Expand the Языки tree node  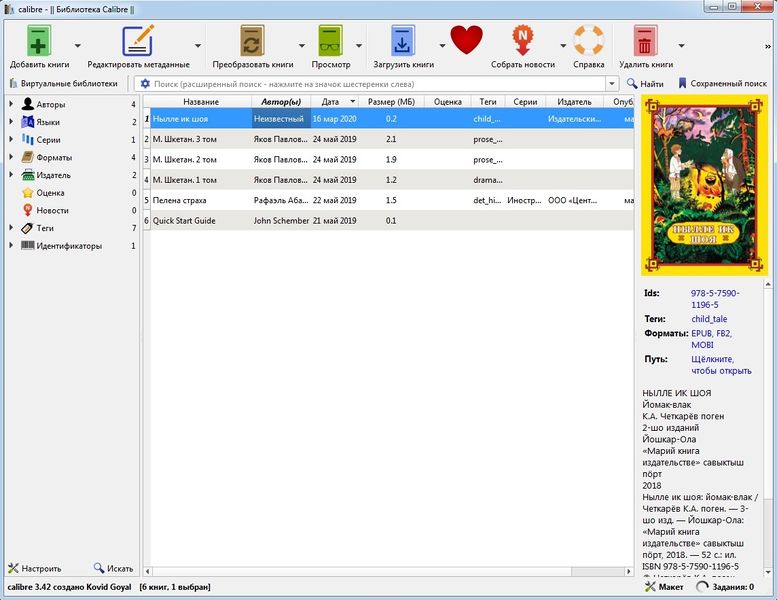[x=11, y=122]
